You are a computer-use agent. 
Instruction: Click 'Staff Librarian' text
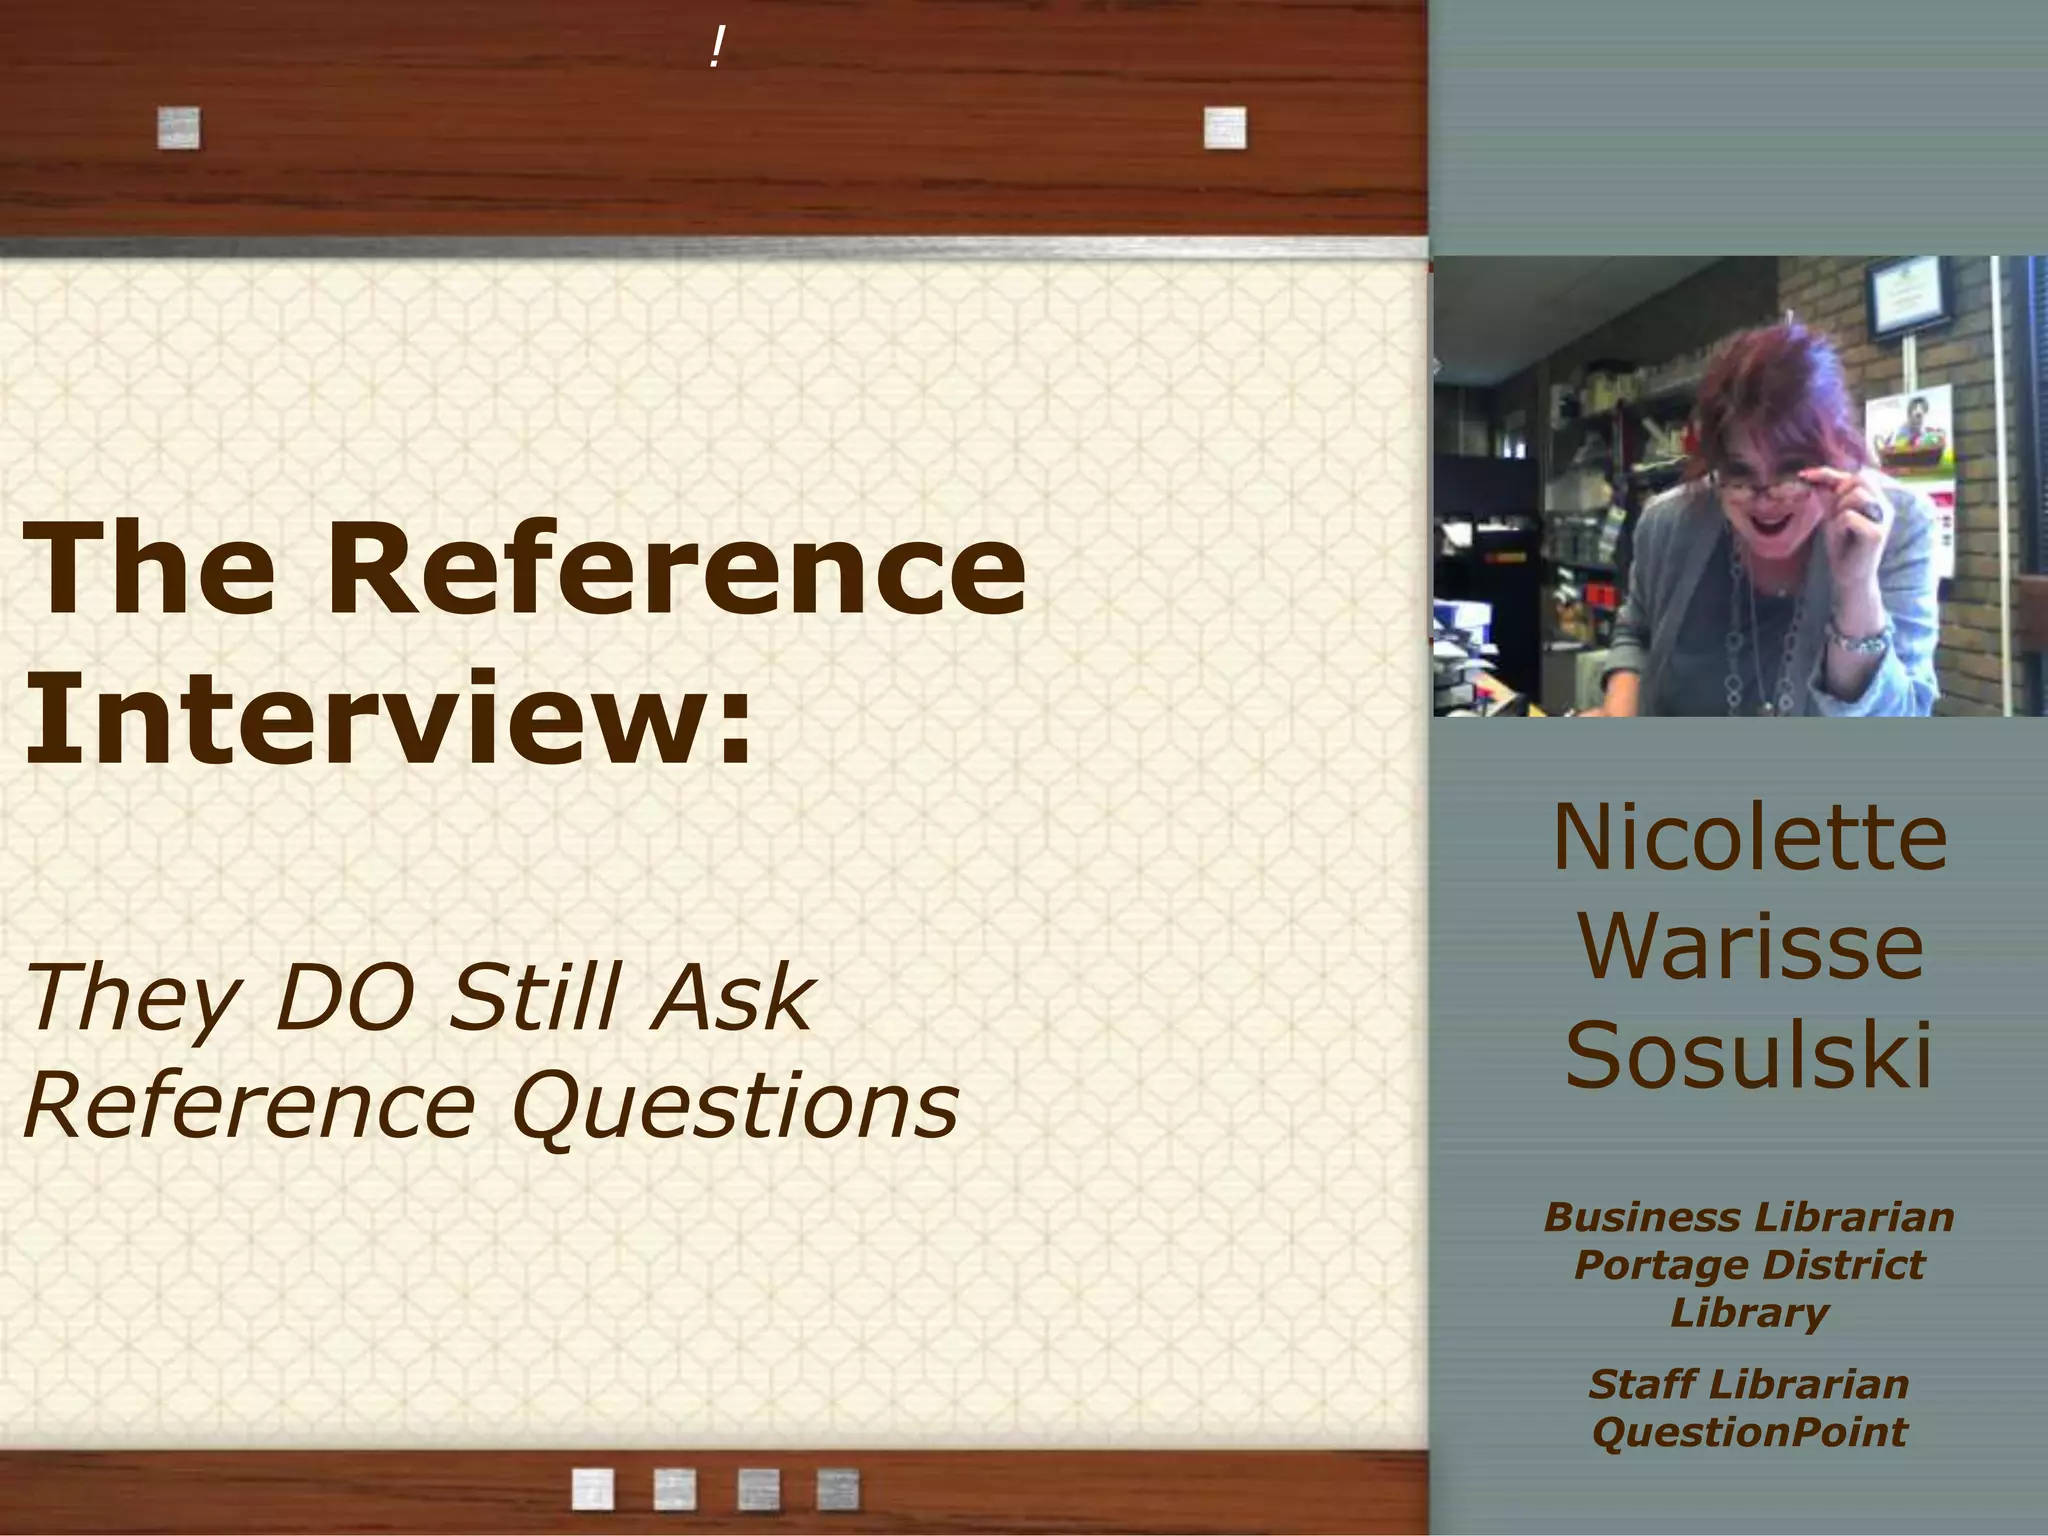(x=1749, y=1384)
